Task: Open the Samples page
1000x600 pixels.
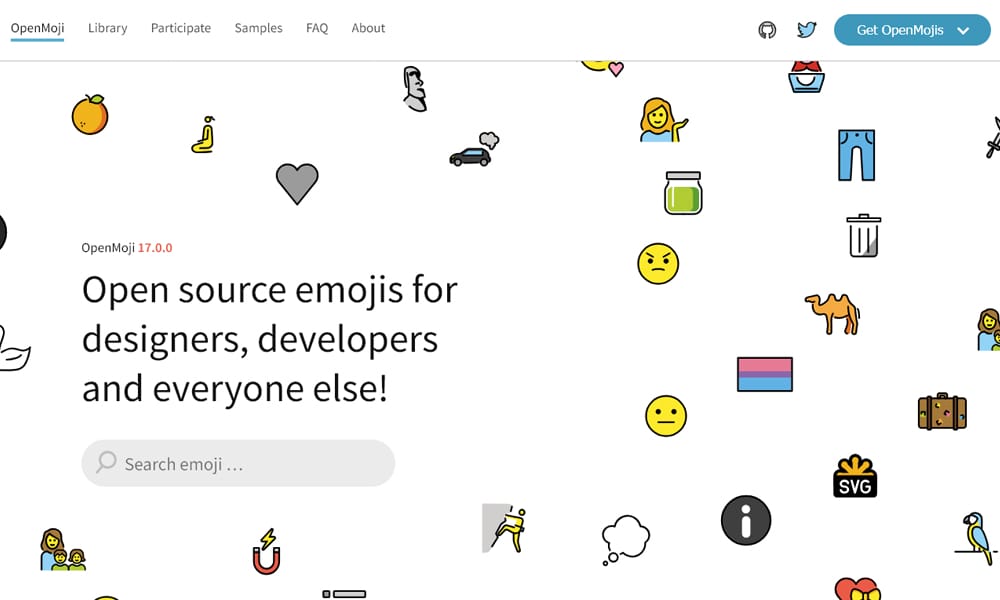Action: [x=258, y=28]
